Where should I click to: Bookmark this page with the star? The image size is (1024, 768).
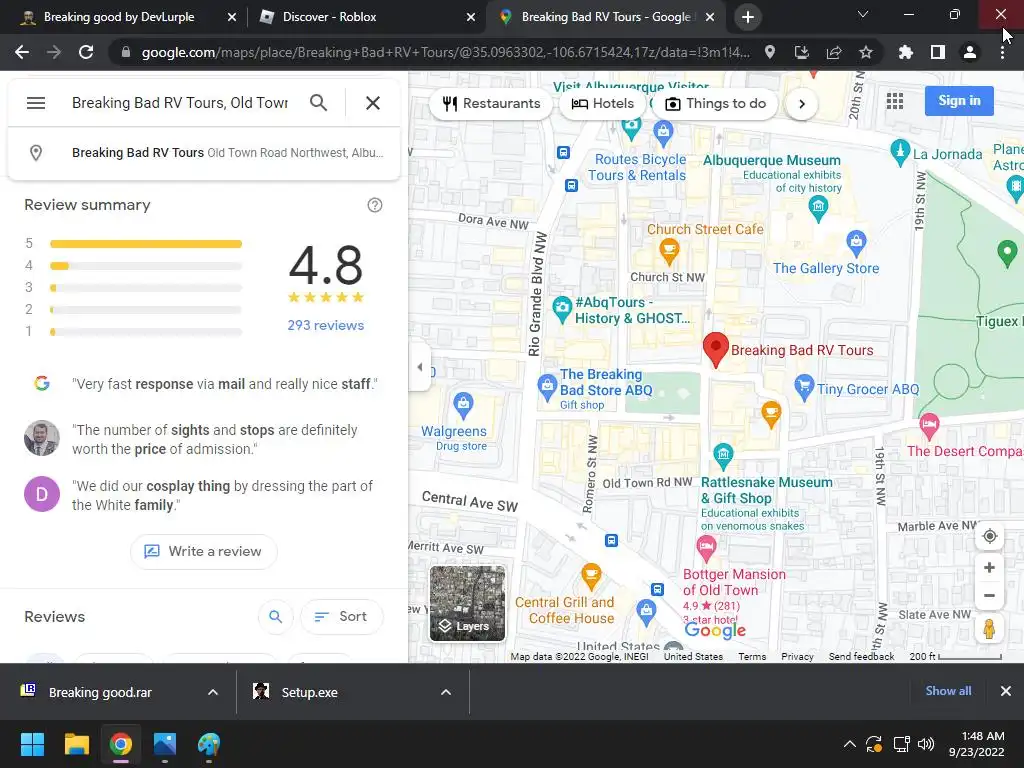[866, 52]
